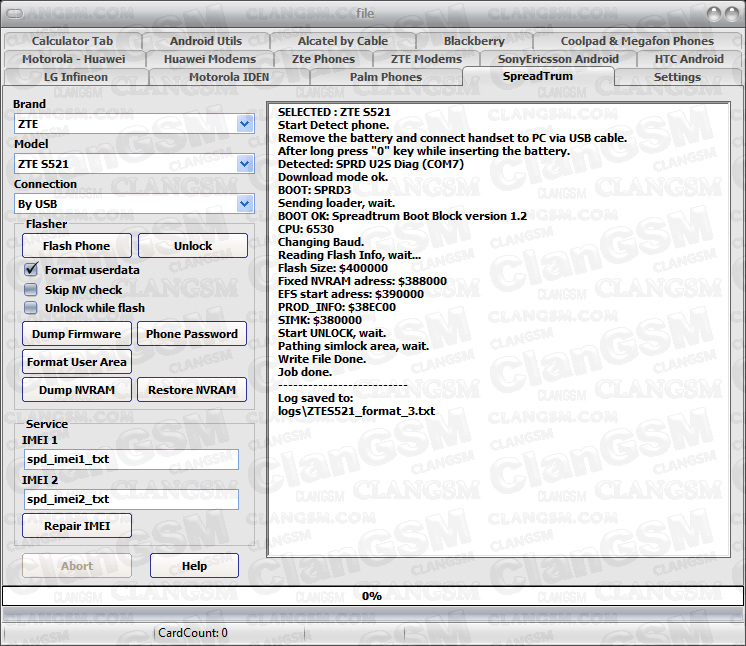Viewport: 746px width, 646px height.
Task: Click the Dump NVRAM button
Action: (77, 390)
